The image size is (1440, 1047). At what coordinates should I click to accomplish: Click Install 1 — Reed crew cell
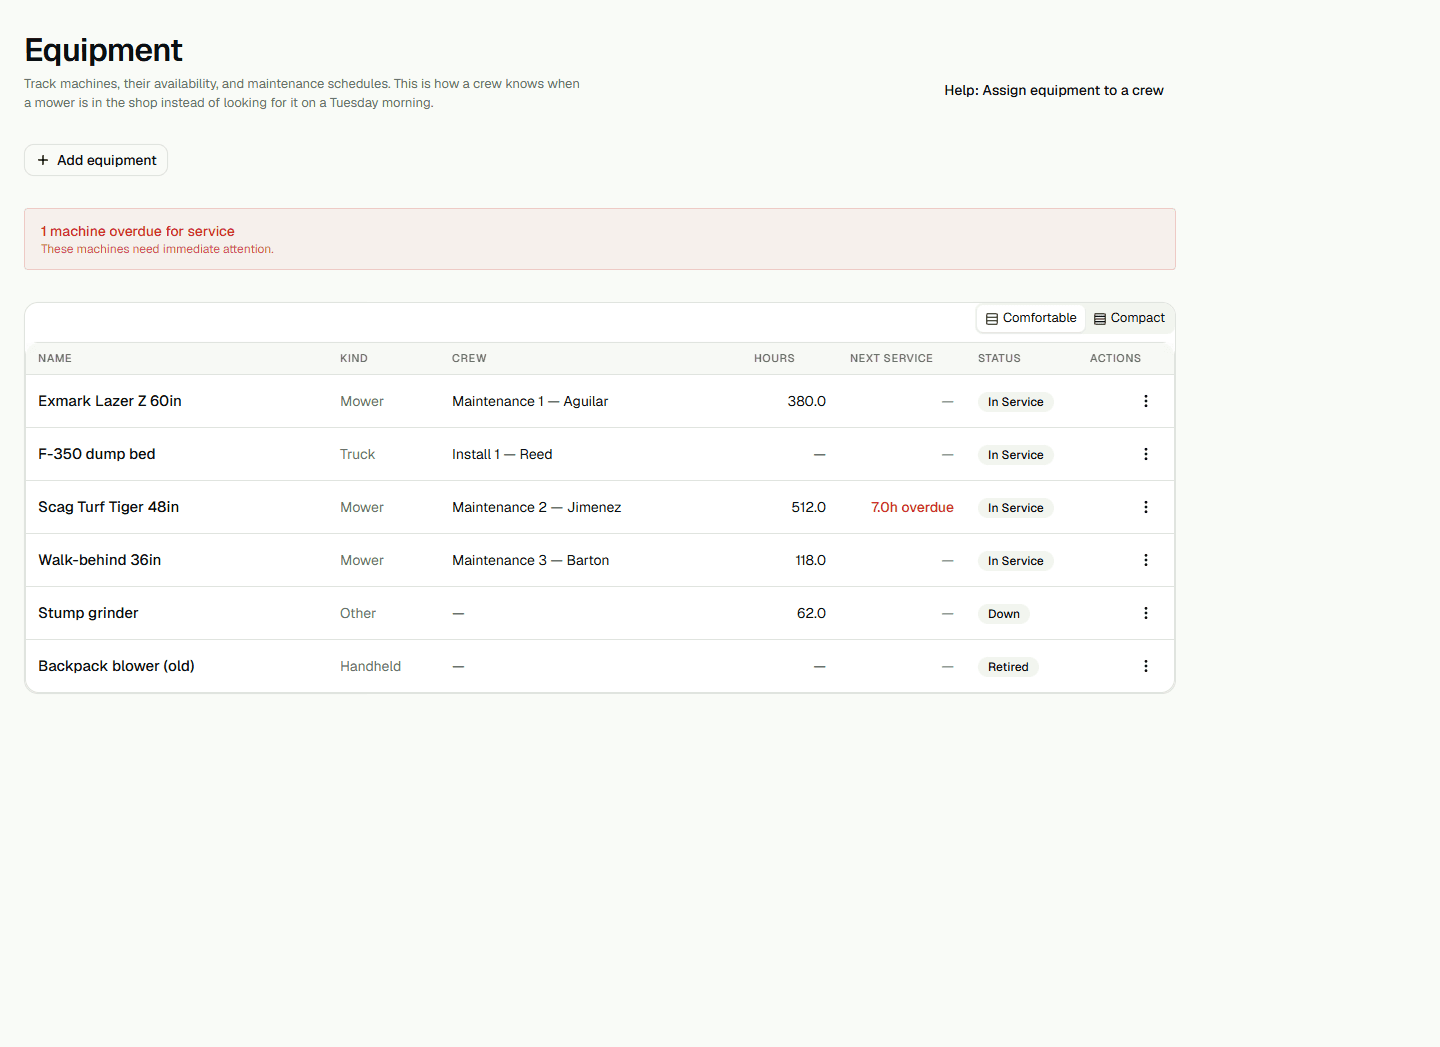502,454
